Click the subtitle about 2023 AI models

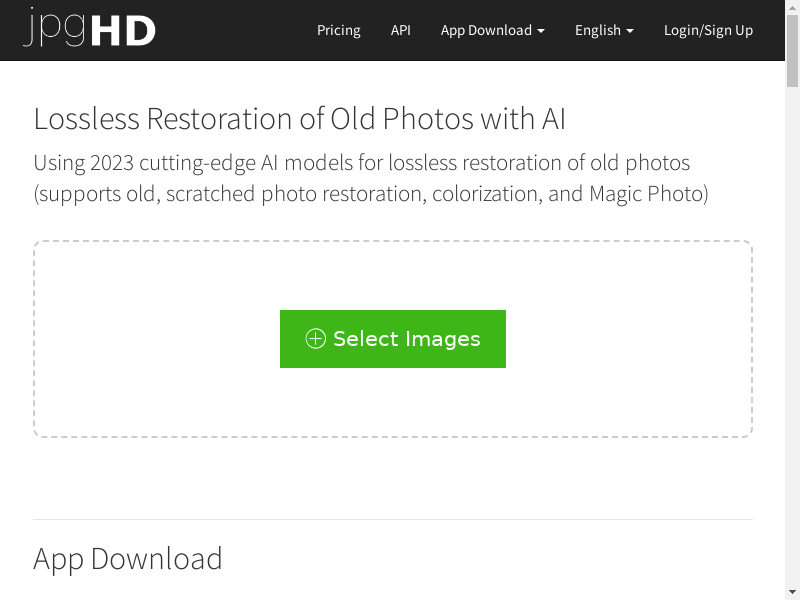[371, 178]
